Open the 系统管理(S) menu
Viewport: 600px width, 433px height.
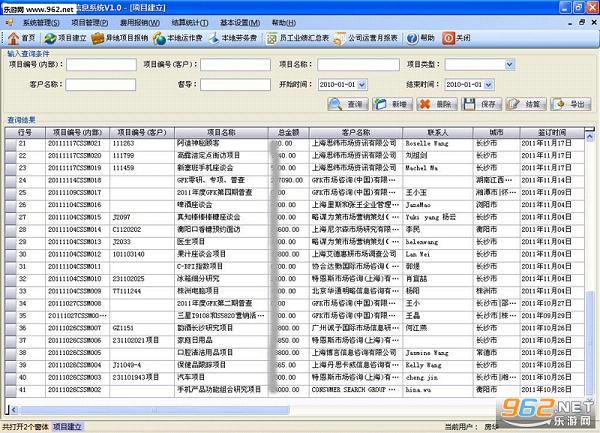coord(41,23)
